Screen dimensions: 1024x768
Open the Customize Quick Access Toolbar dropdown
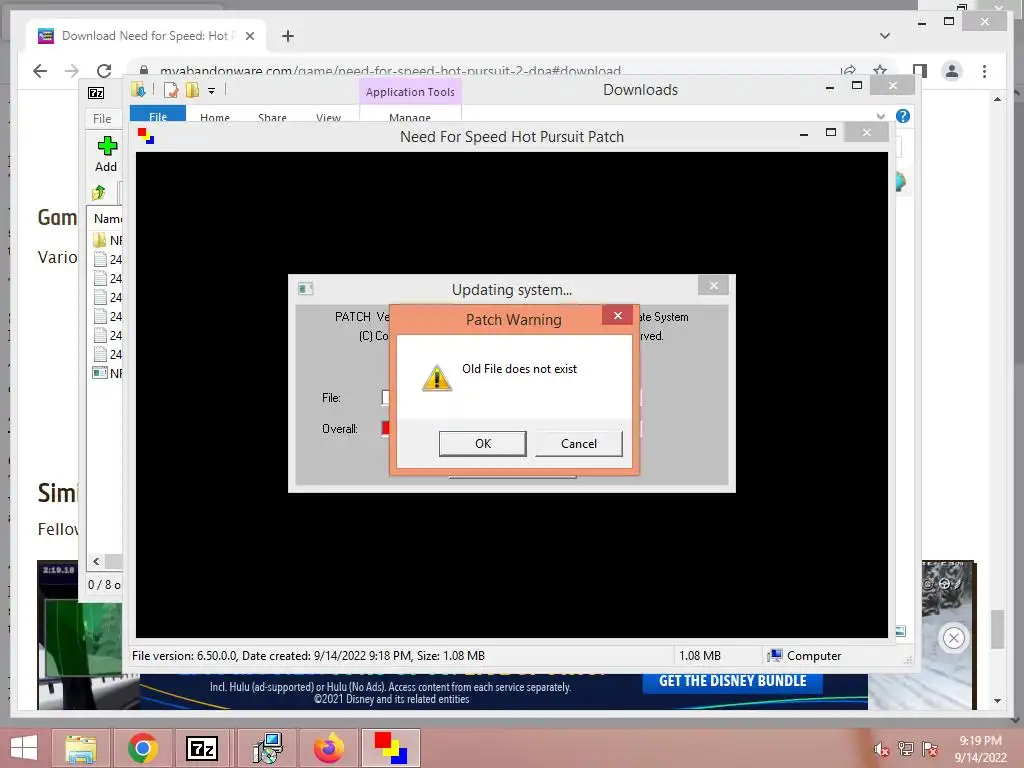212,91
